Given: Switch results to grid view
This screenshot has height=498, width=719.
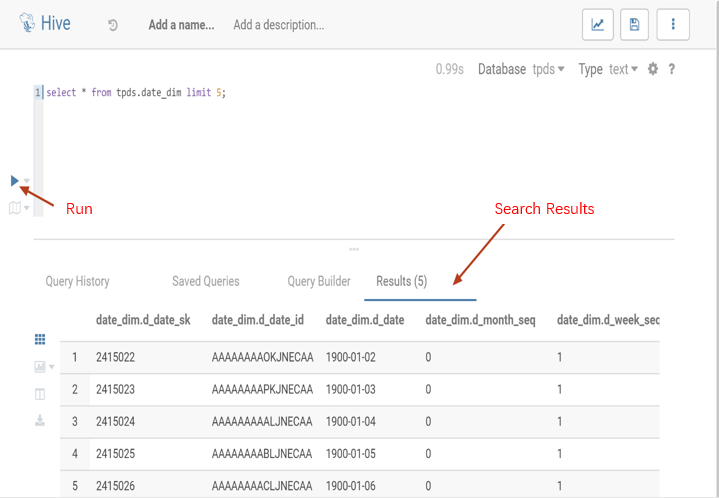Looking at the screenshot, I should pyautogui.click(x=41, y=340).
